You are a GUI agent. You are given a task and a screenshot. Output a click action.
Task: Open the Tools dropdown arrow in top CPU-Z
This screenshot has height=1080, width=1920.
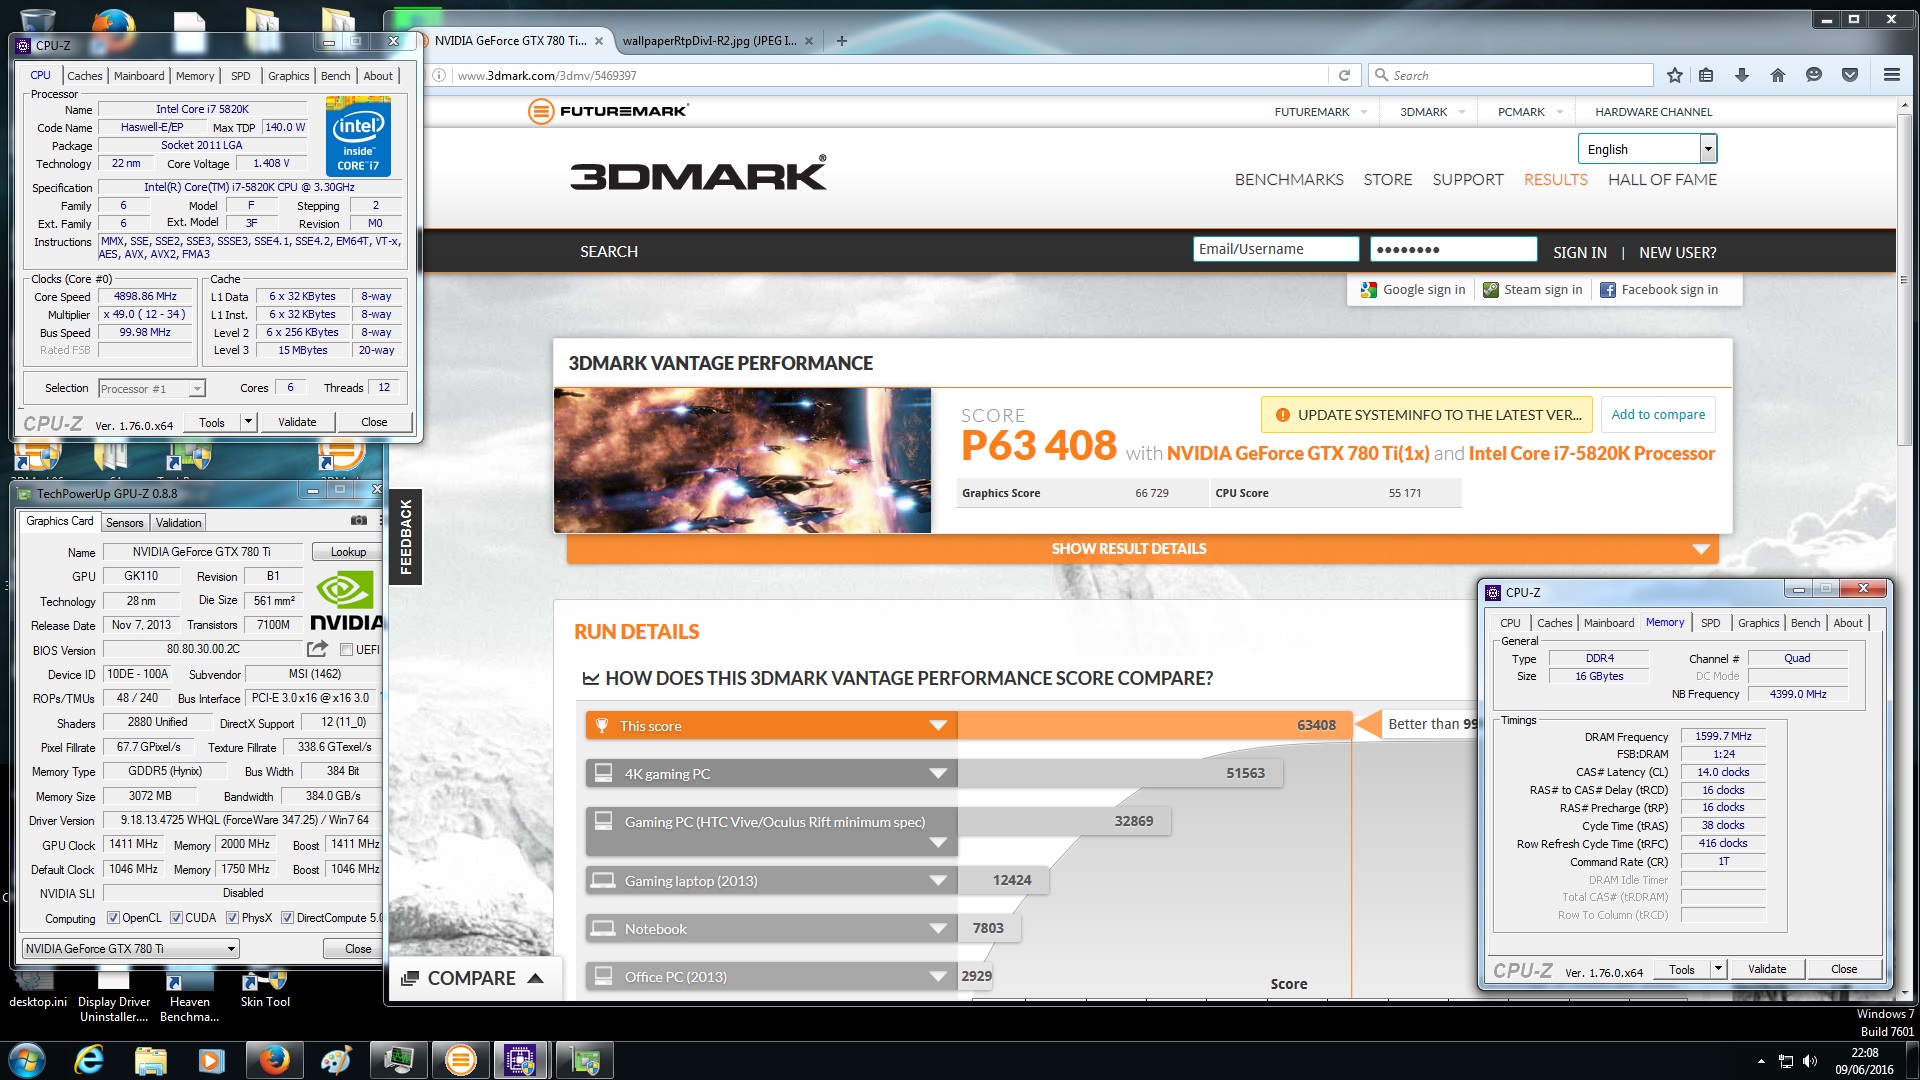pos(248,422)
